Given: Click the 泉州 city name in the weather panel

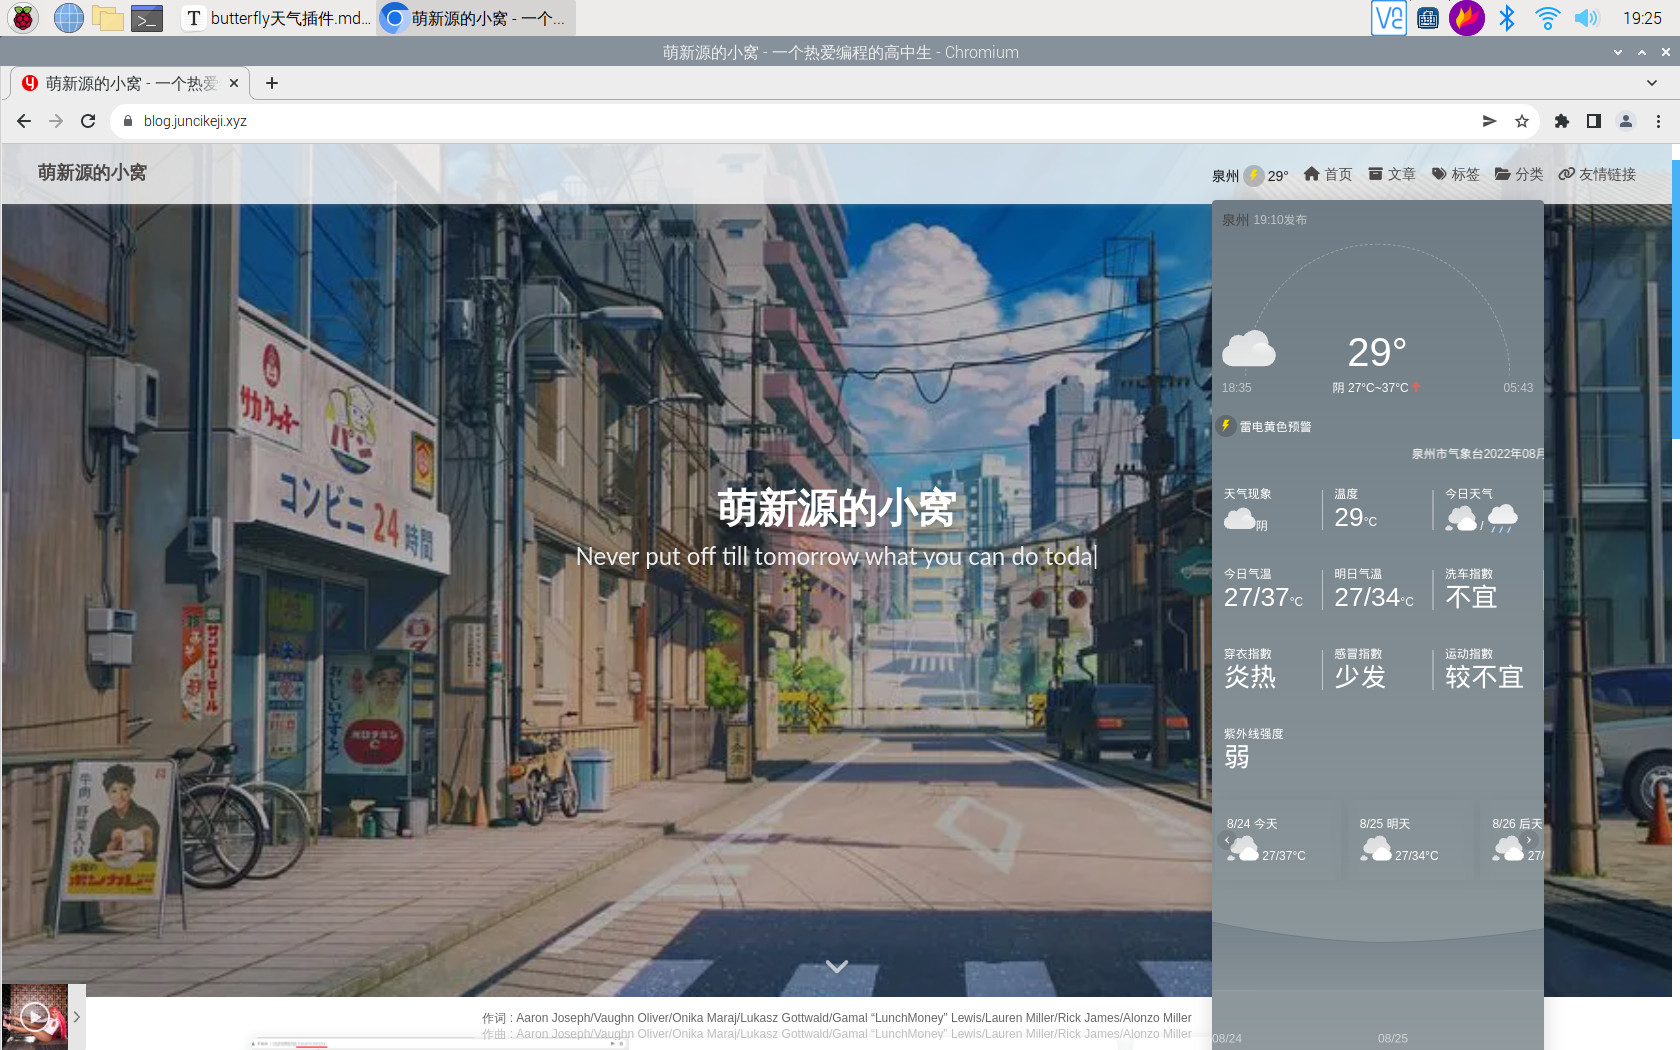Looking at the screenshot, I should coord(1235,220).
